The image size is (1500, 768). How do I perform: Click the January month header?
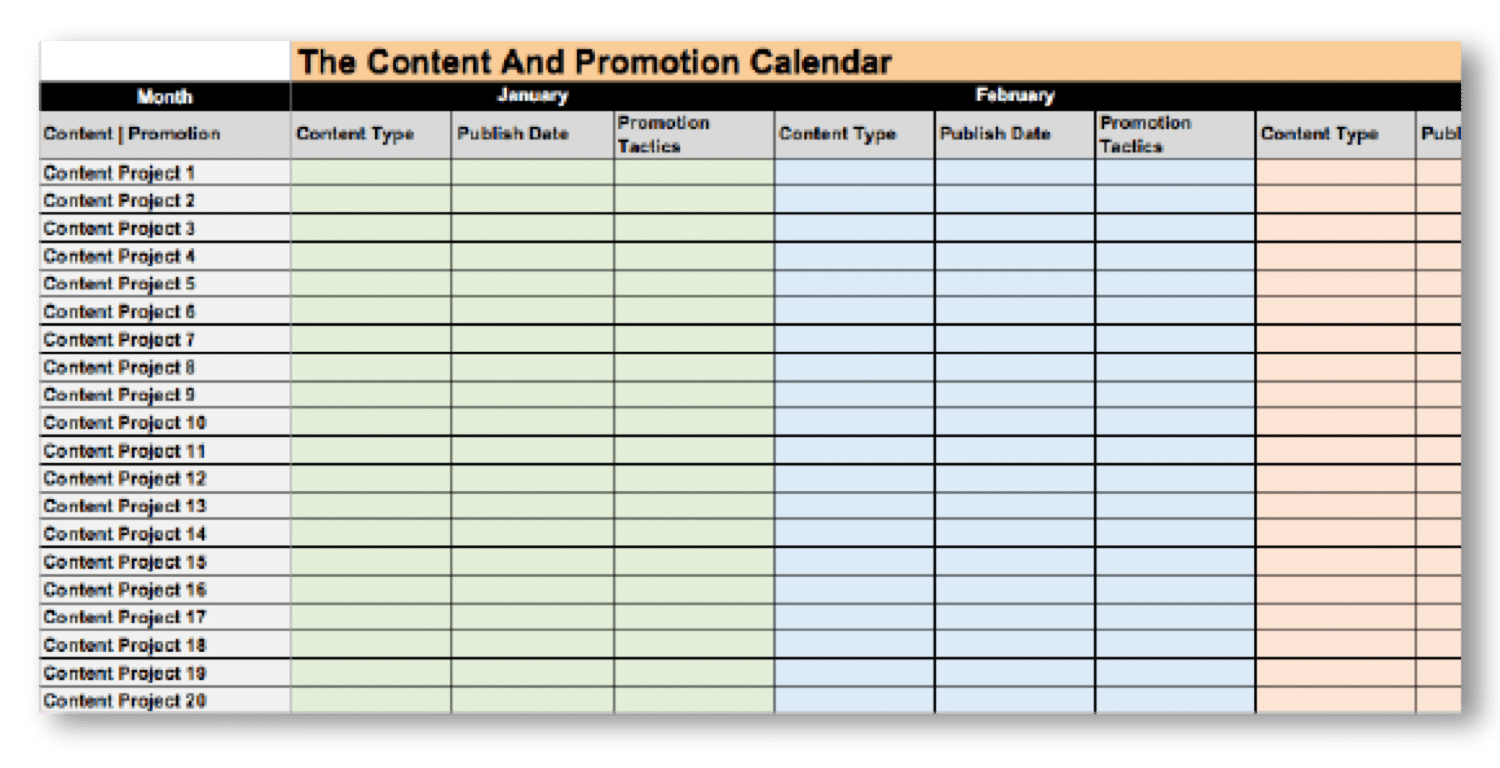pyautogui.click(x=532, y=96)
